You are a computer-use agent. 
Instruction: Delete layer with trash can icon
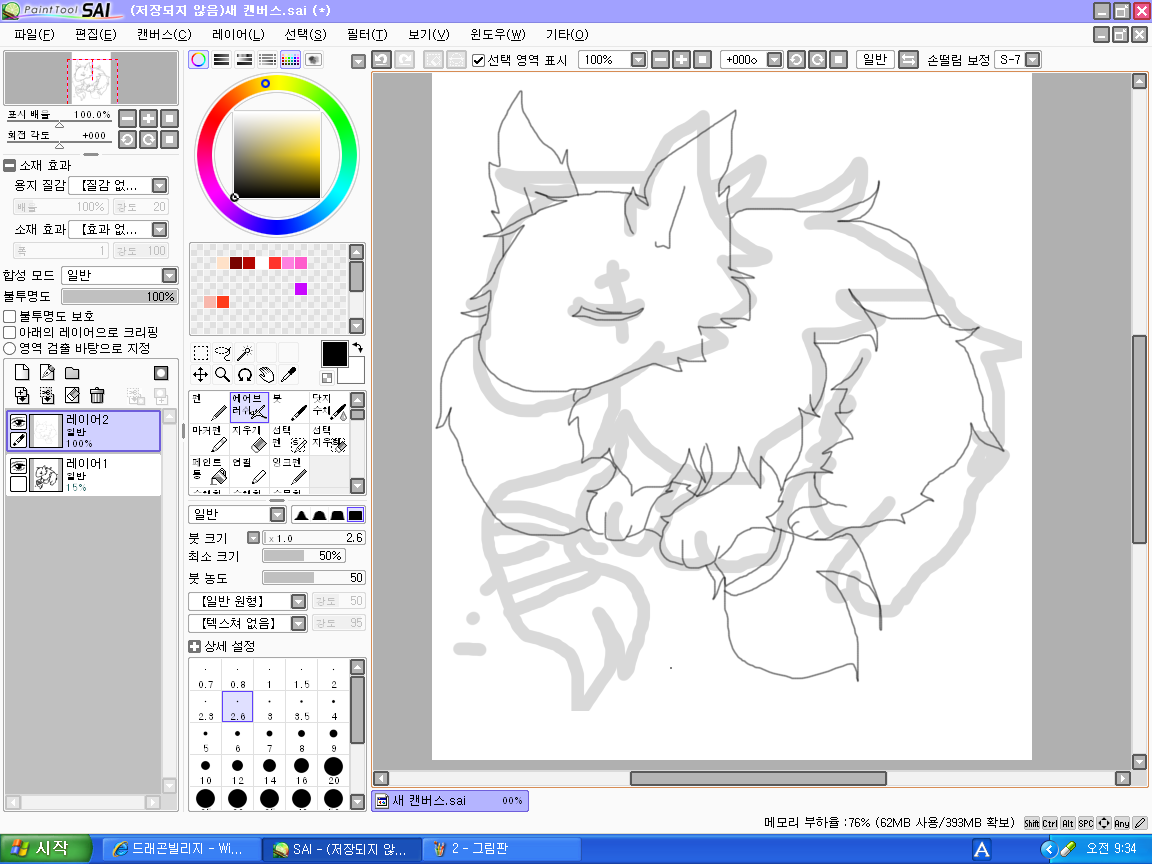pyautogui.click(x=97, y=395)
